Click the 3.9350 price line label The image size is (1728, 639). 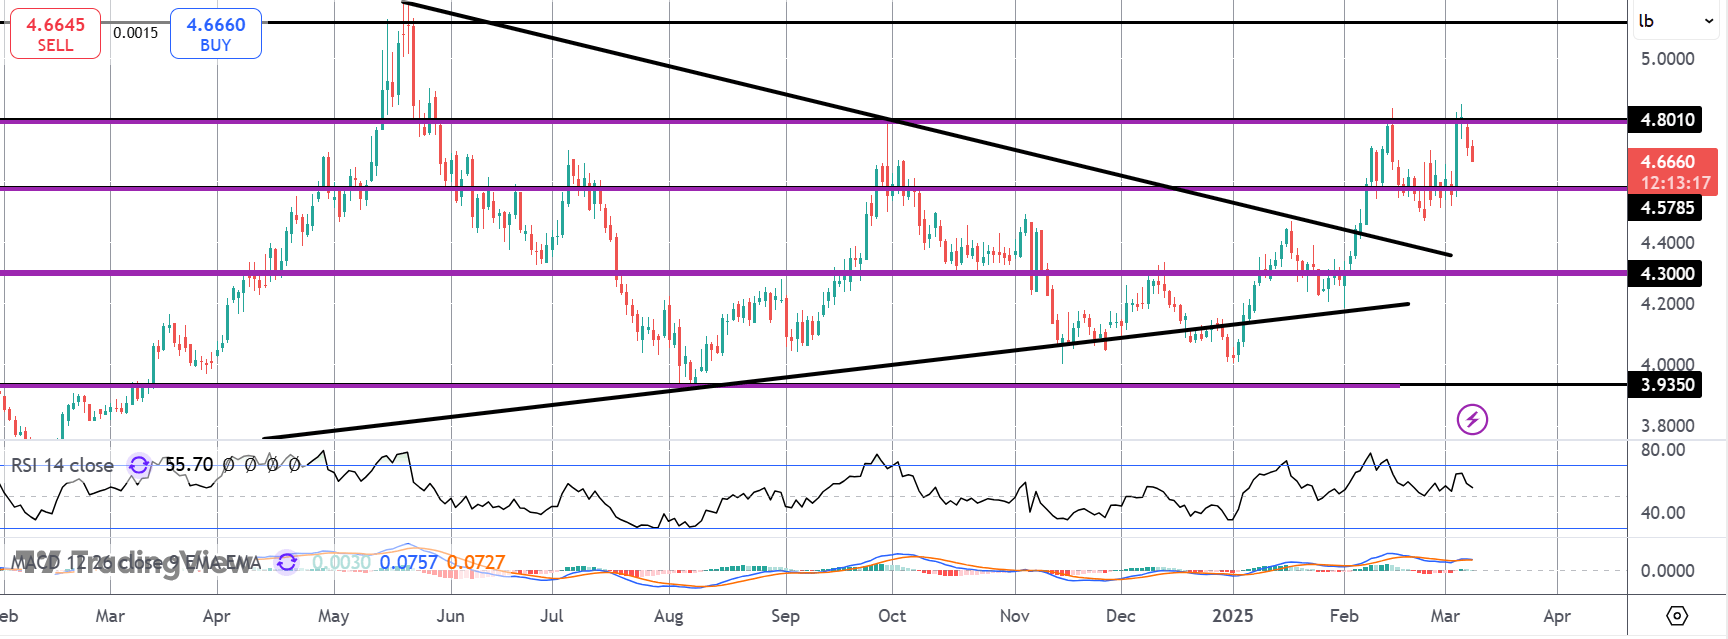pyautogui.click(x=1667, y=384)
